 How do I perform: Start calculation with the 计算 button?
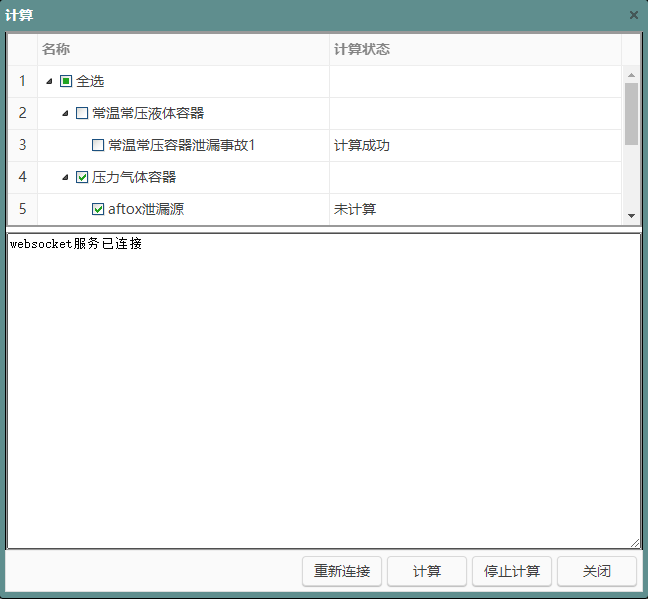[x=427, y=571]
